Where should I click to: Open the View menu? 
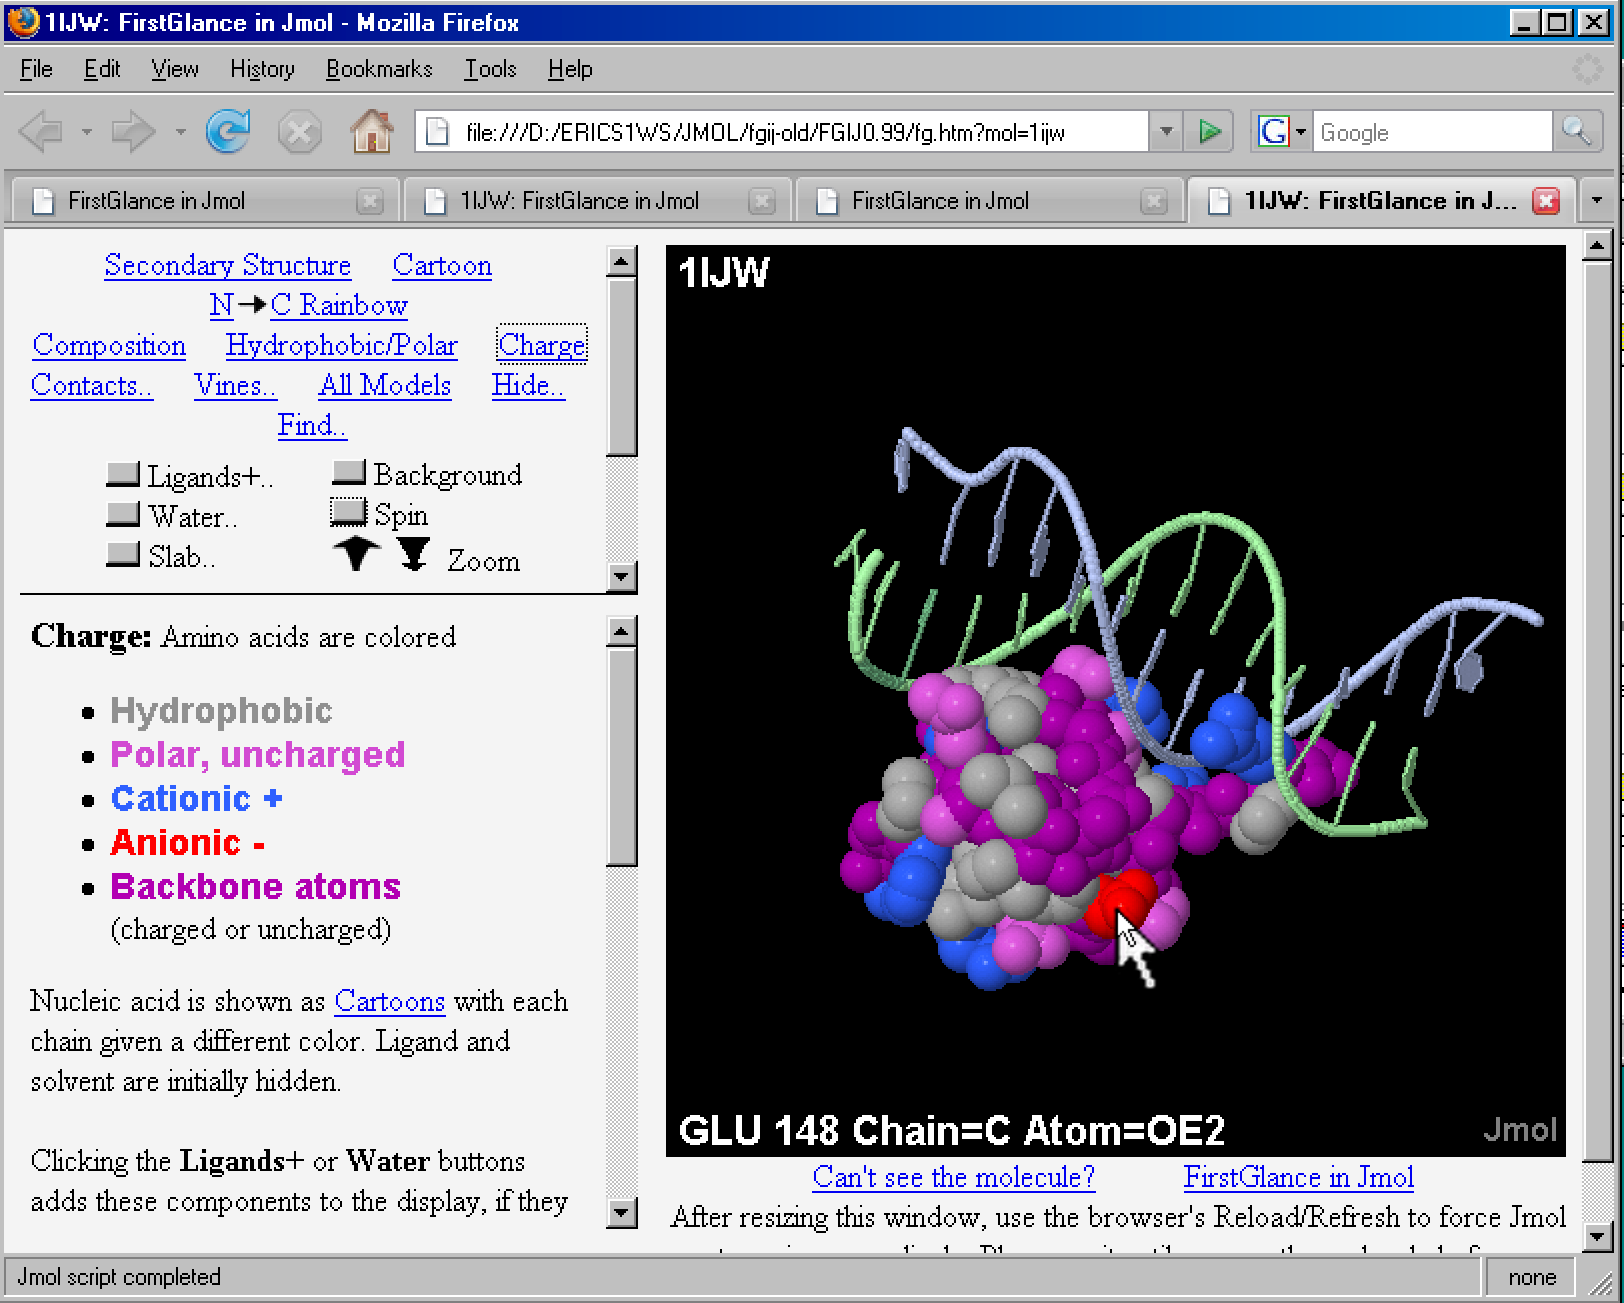(x=175, y=69)
